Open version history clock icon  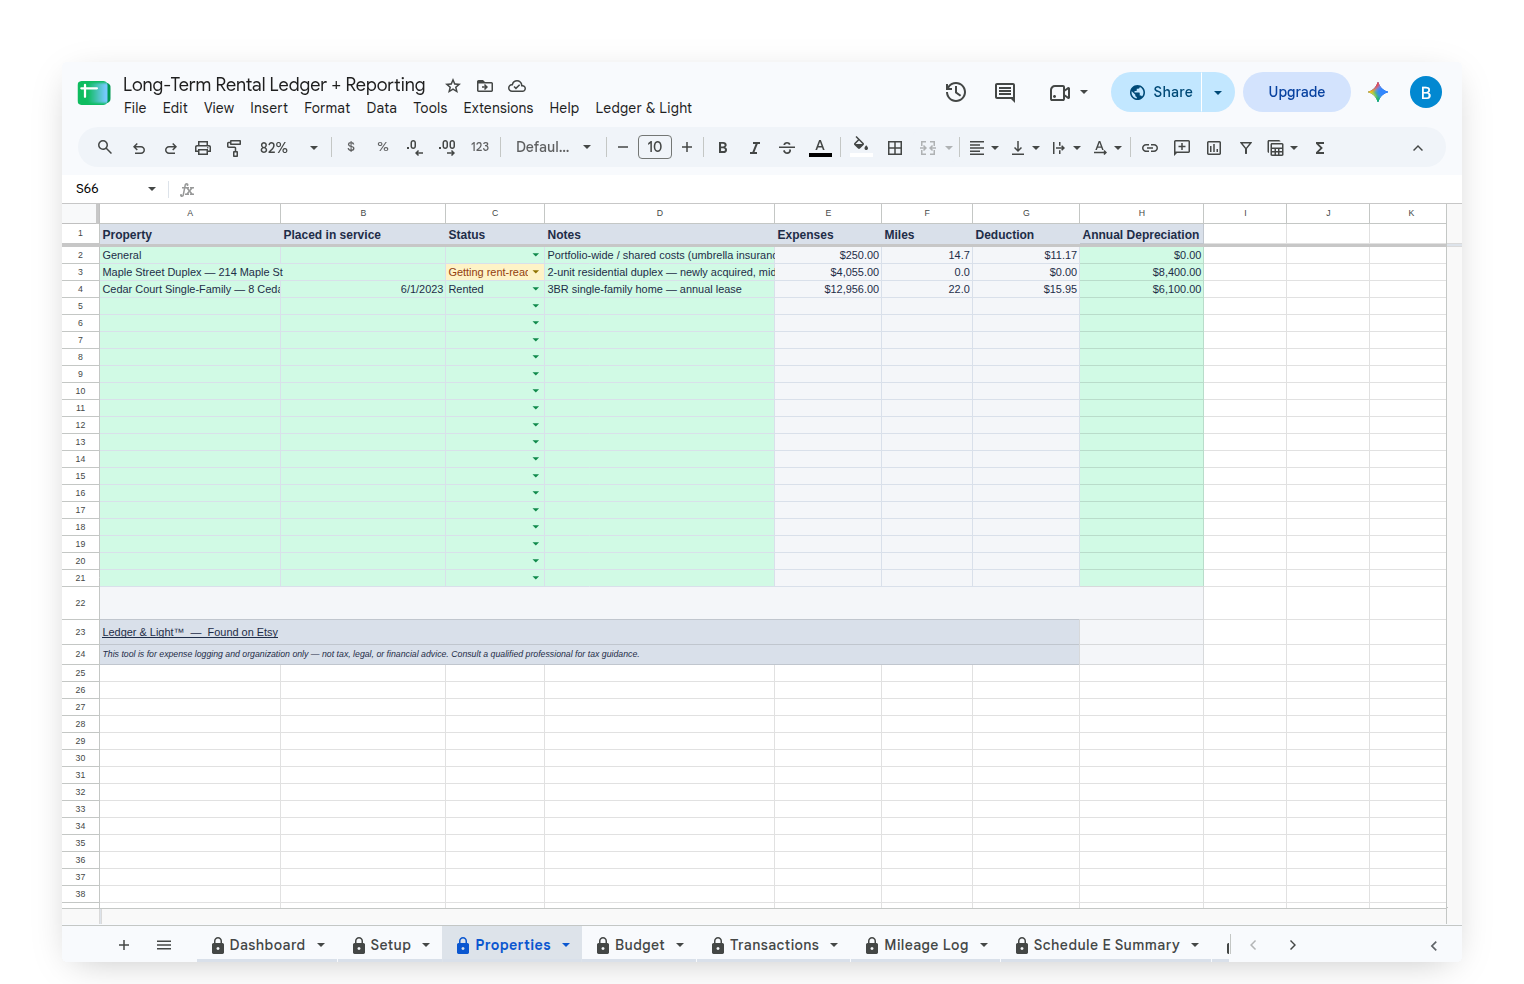956,92
